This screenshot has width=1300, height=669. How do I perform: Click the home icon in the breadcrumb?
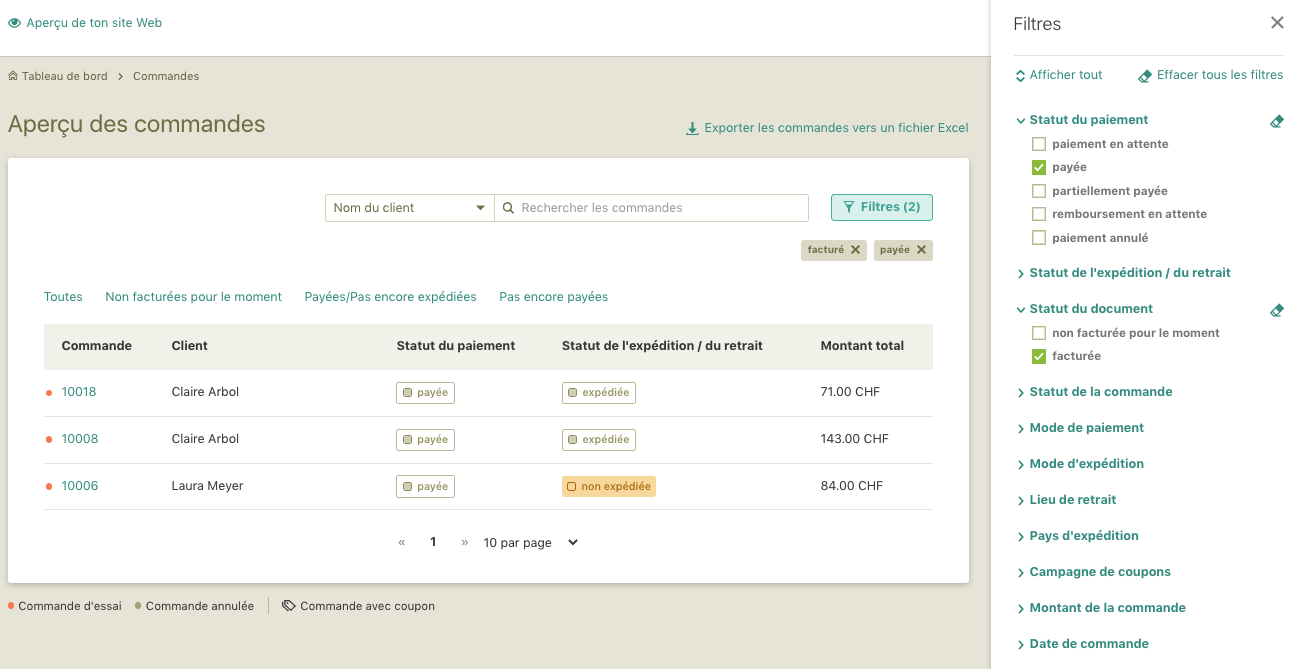(13, 76)
